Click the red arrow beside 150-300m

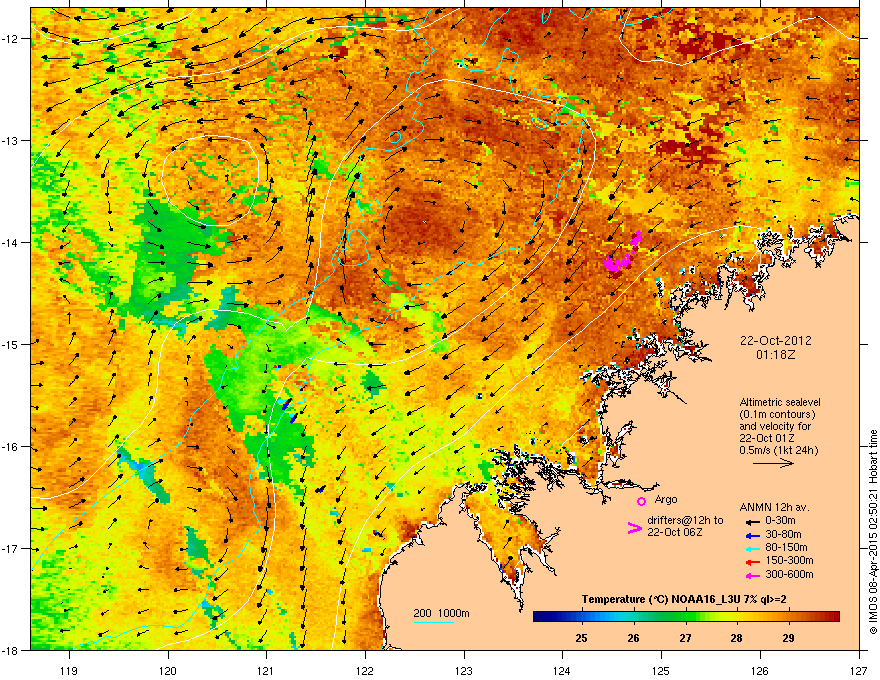(753, 562)
